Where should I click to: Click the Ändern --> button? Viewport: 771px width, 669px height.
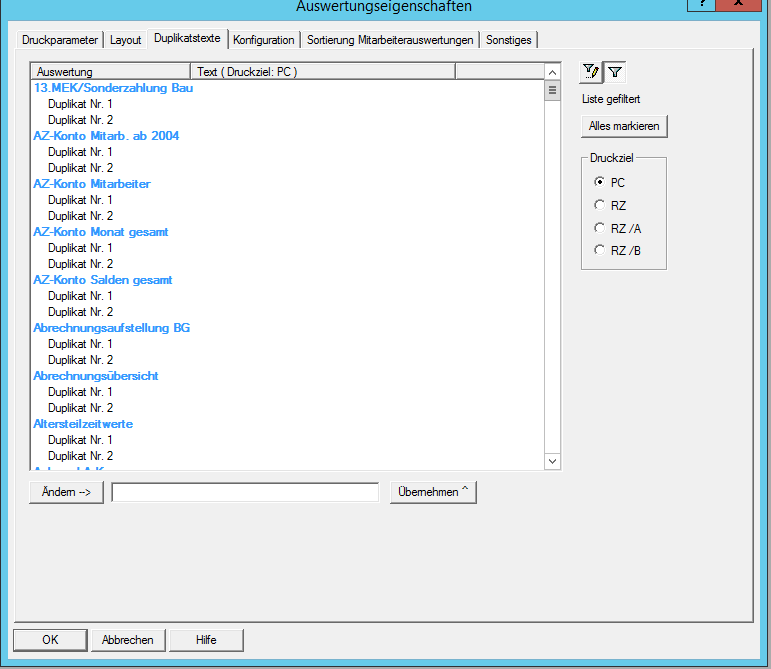[x=67, y=492]
